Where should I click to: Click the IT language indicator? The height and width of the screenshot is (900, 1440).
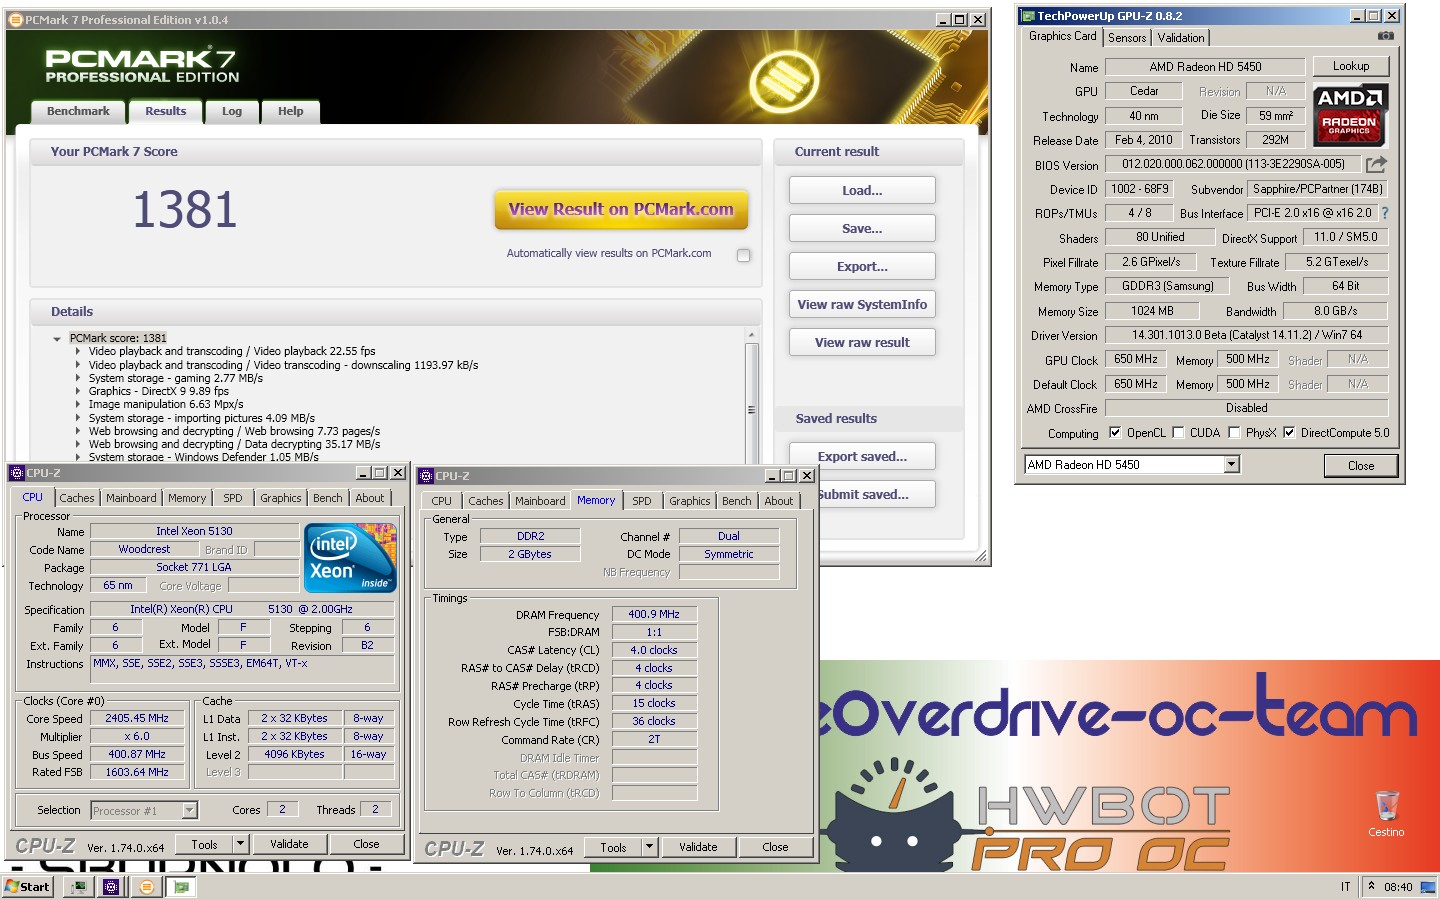(x=1345, y=887)
